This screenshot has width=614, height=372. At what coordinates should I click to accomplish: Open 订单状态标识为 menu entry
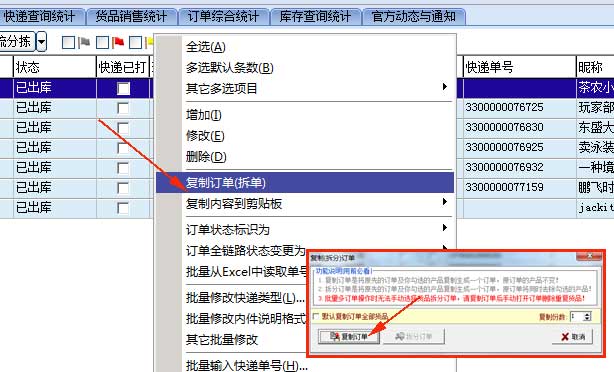pyautogui.click(x=305, y=229)
